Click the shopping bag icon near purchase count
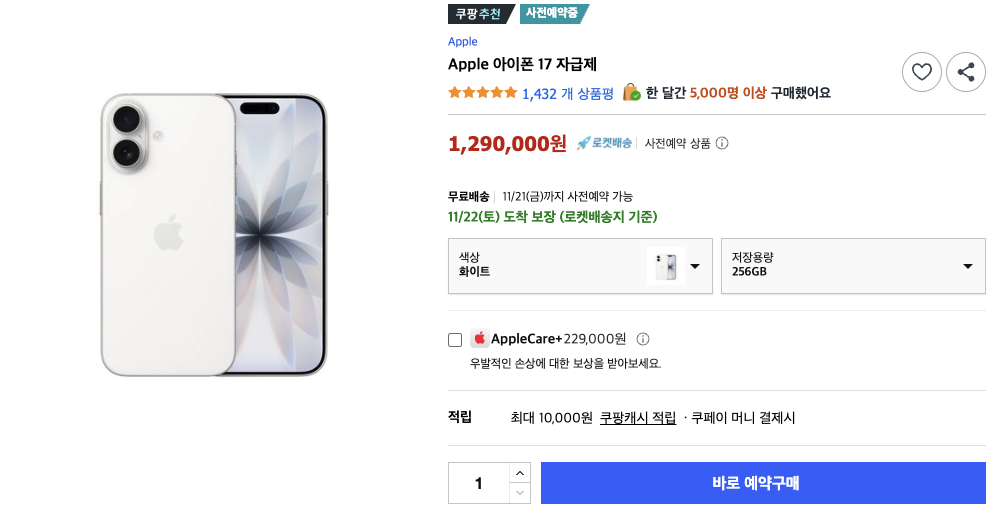Image resolution: width=1000 pixels, height=514 pixels. click(631, 93)
